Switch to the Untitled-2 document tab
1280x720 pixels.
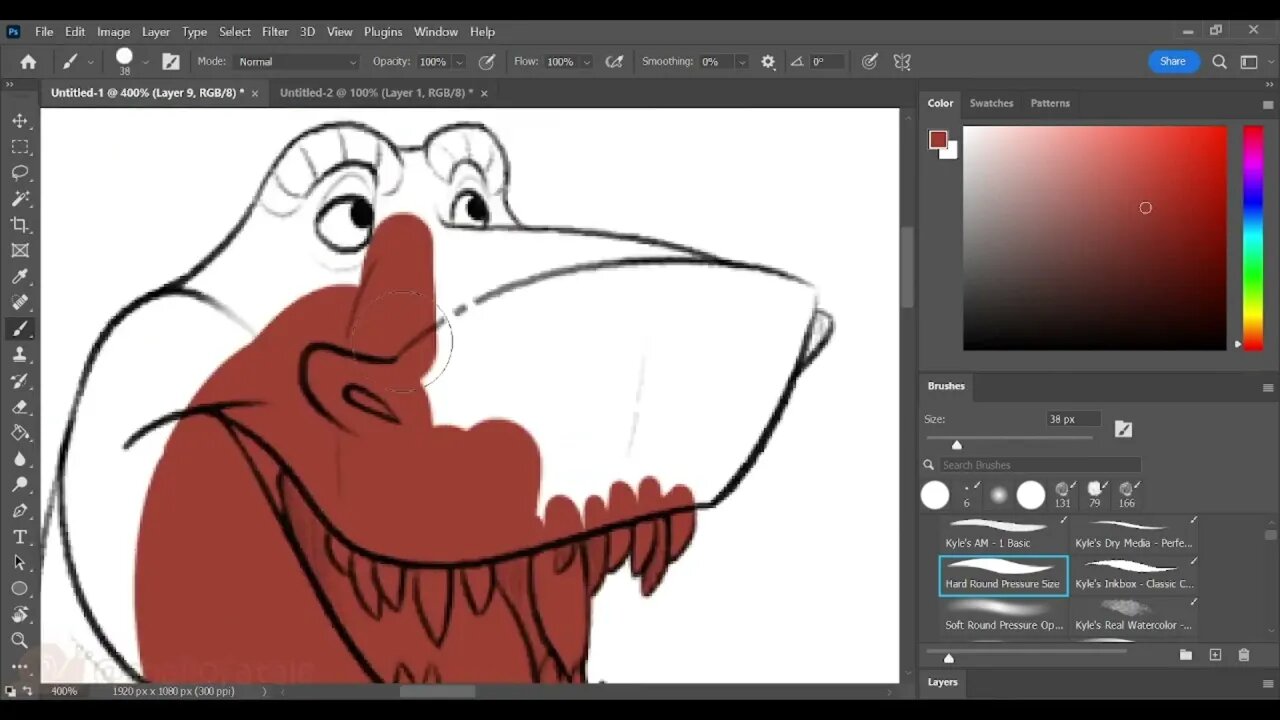pyautogui.click(x=376, y=93)
